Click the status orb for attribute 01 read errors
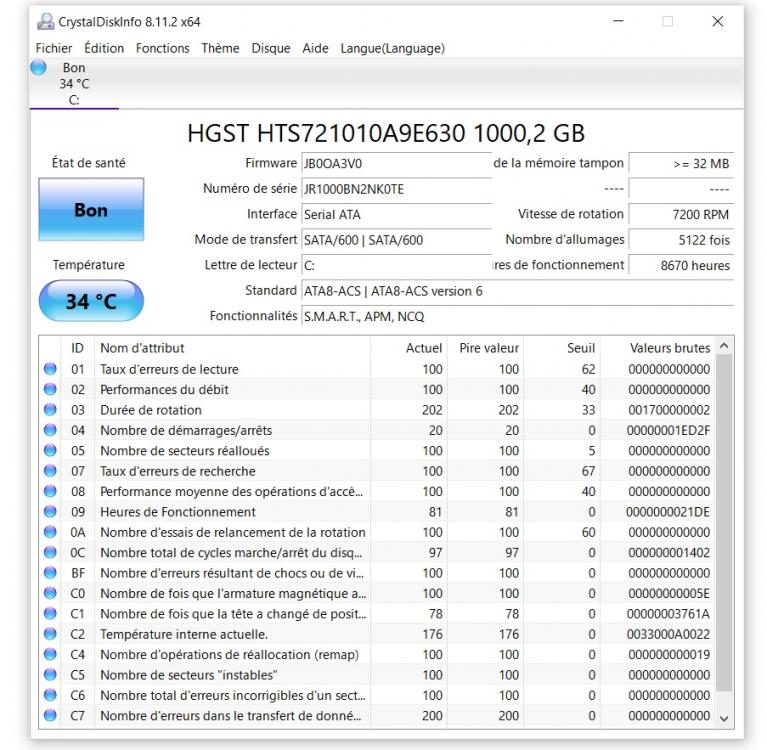Viewport: 767px width, 750px height. coord(50,369)
